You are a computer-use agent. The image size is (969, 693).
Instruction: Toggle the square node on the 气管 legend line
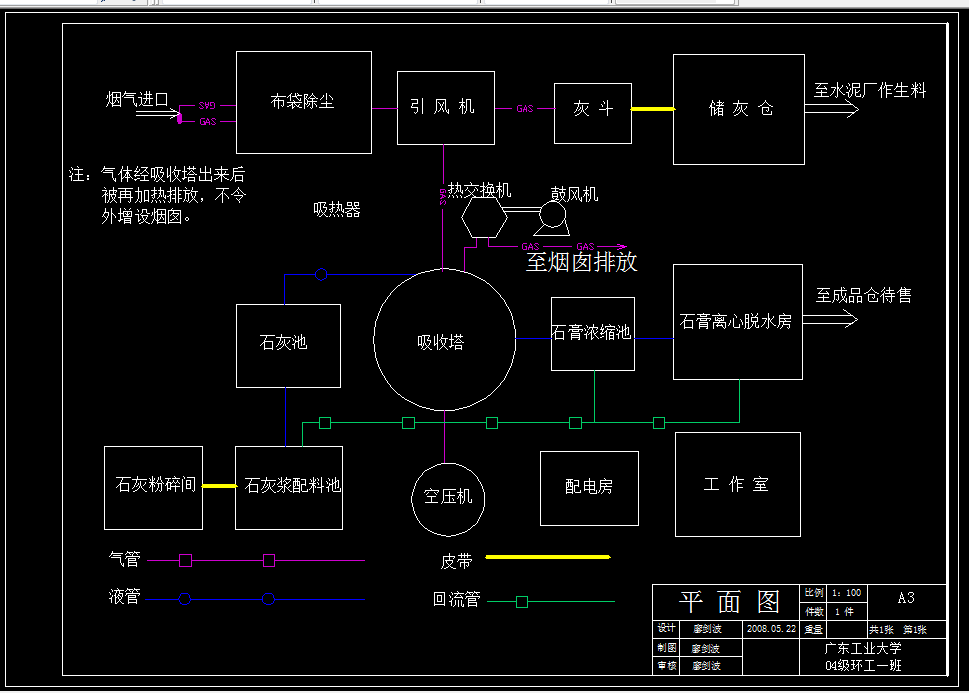(x=183, y=560)
